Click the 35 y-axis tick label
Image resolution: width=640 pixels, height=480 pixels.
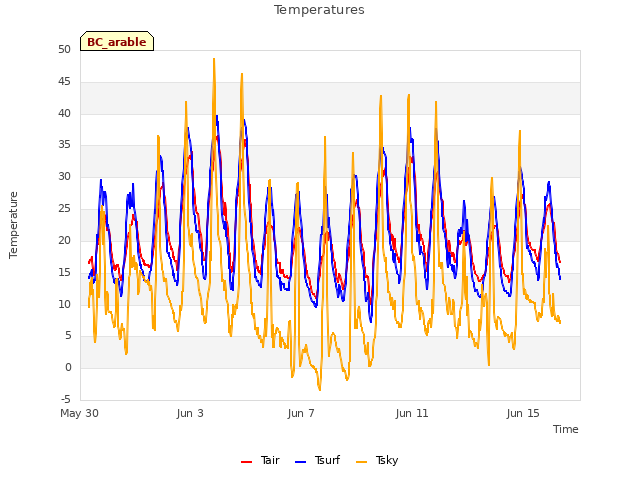coord(64,144)
